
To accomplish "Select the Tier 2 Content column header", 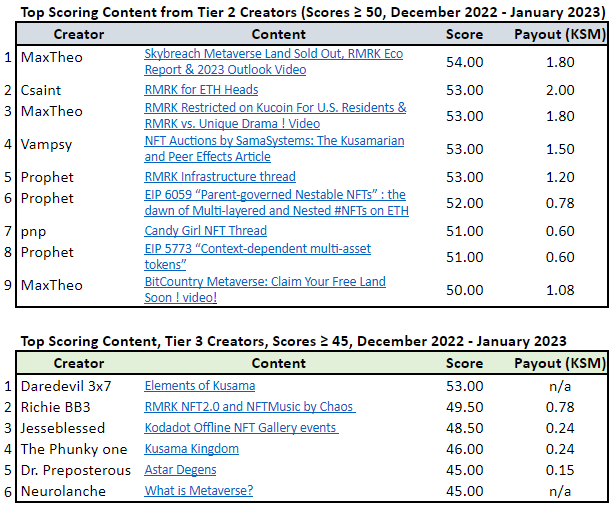I will (279, 34).
